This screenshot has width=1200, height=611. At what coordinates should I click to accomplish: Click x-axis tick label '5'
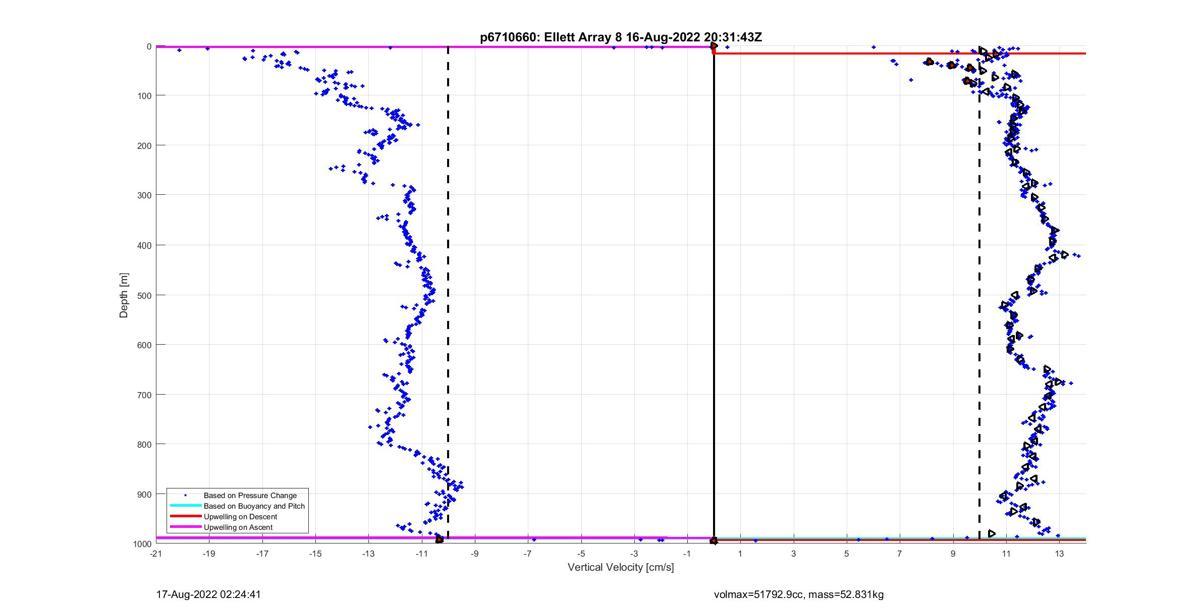click(x=846, y=554)
